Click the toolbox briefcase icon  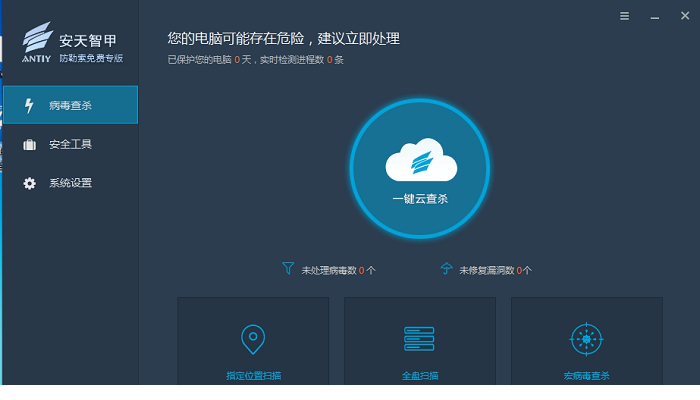(29, 145)
